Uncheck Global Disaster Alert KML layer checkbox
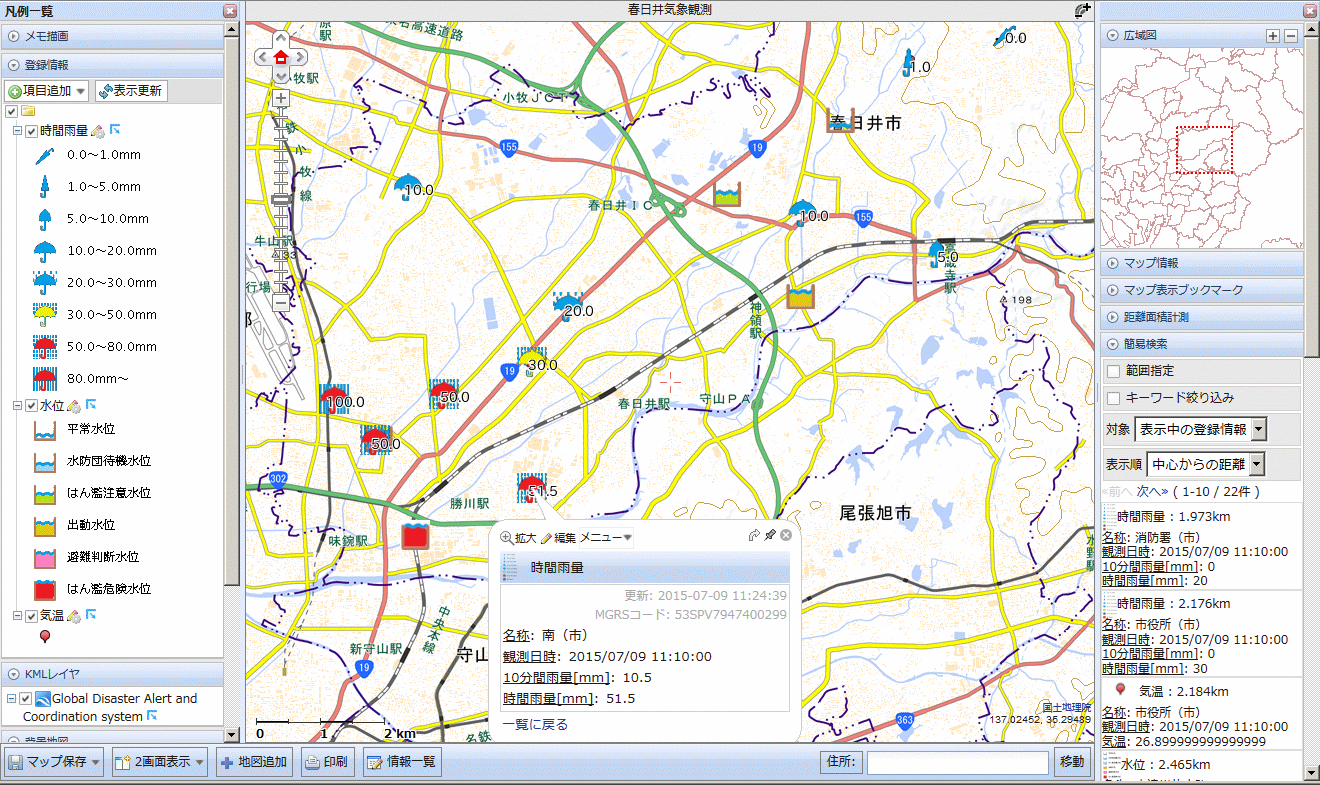Image resolution: width=1320 pixels, height=785 pixels. coord(27,698)
